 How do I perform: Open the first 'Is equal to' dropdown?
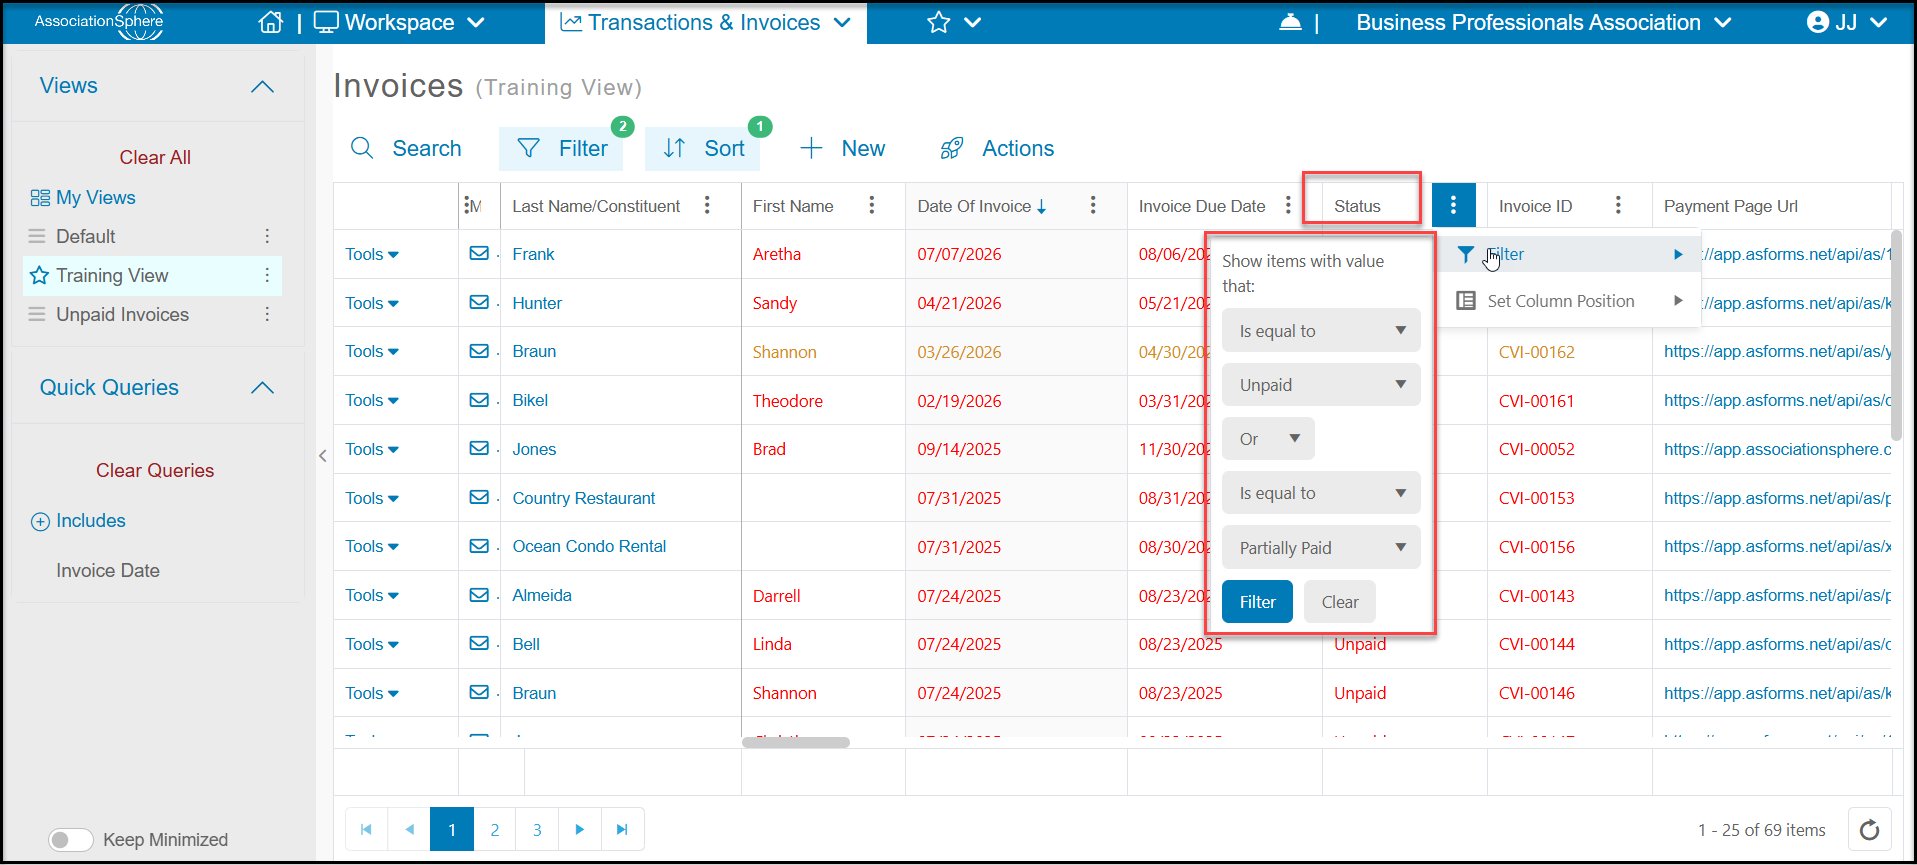click(x=1321, y=331)
